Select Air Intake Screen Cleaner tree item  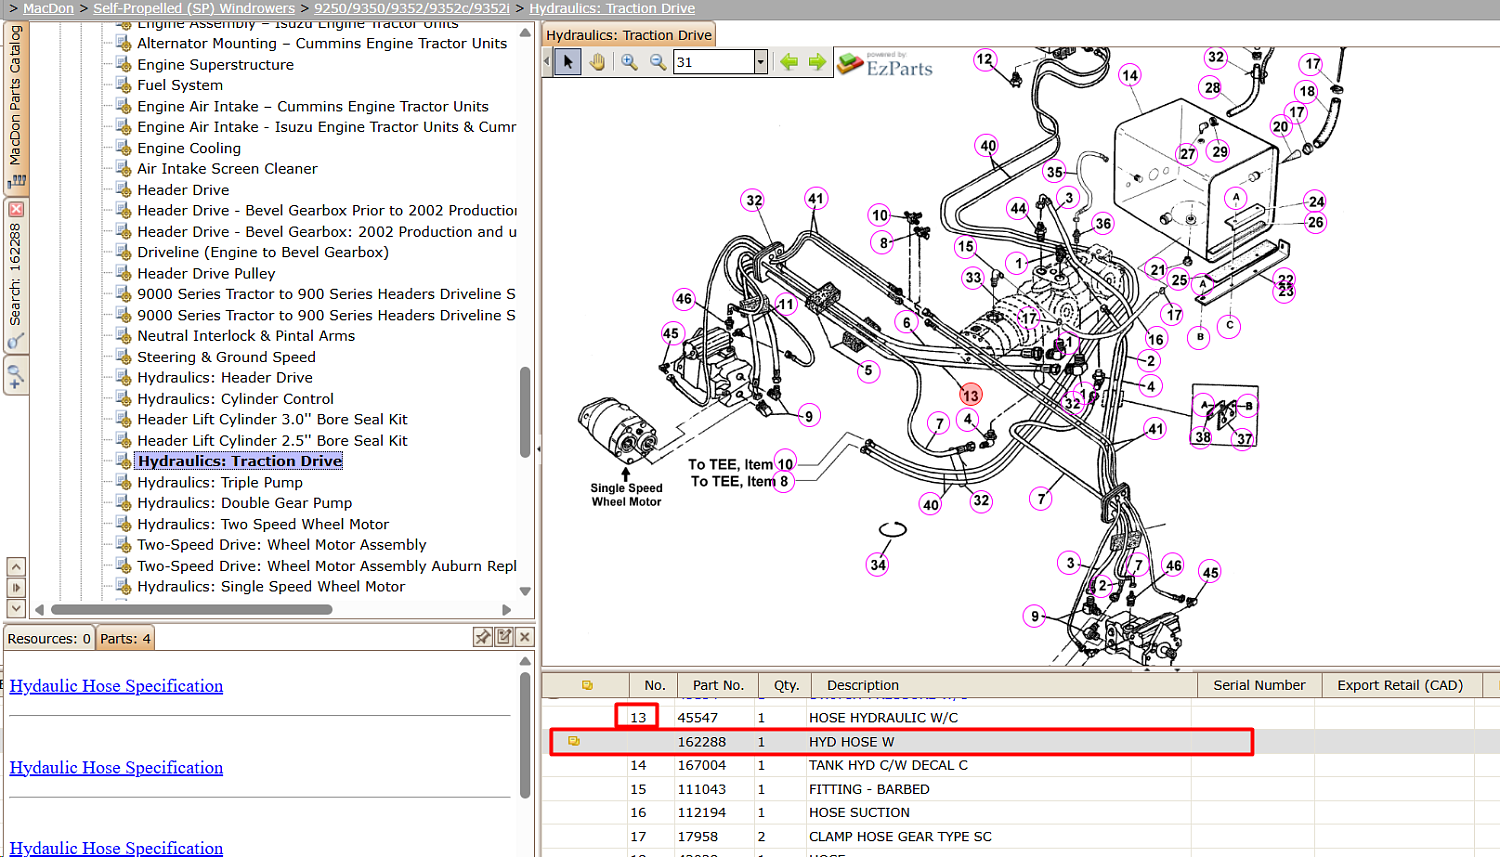pos(227,169)
